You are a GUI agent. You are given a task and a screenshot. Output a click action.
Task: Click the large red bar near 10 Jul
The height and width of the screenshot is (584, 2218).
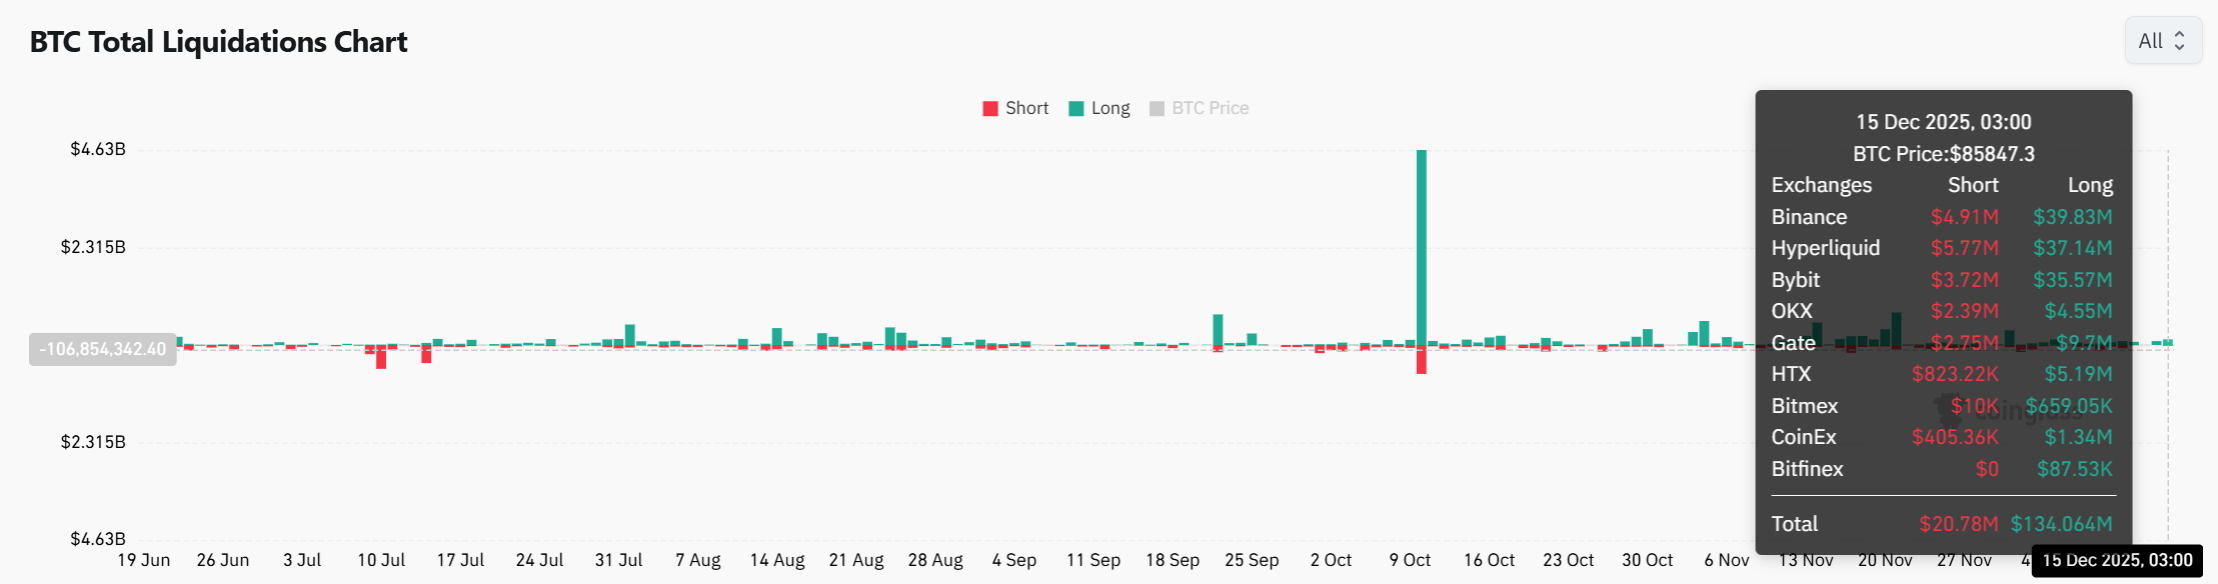click(381, 357)
